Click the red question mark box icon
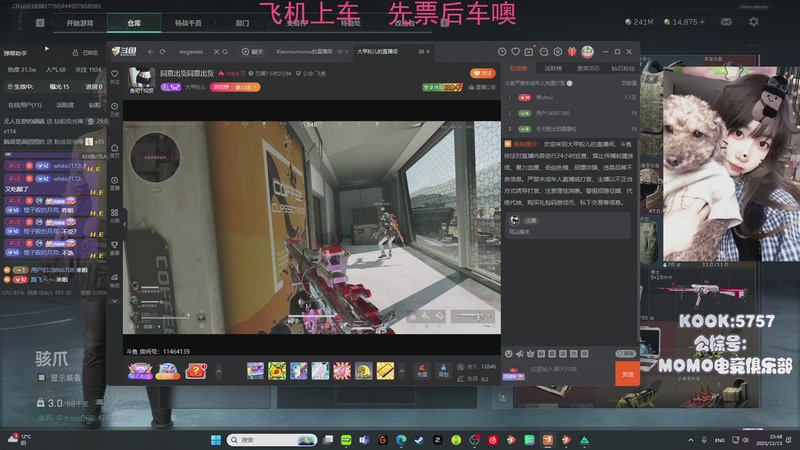Image resolution: width=800 pixels, height=450 pixels. coord(195,371)
